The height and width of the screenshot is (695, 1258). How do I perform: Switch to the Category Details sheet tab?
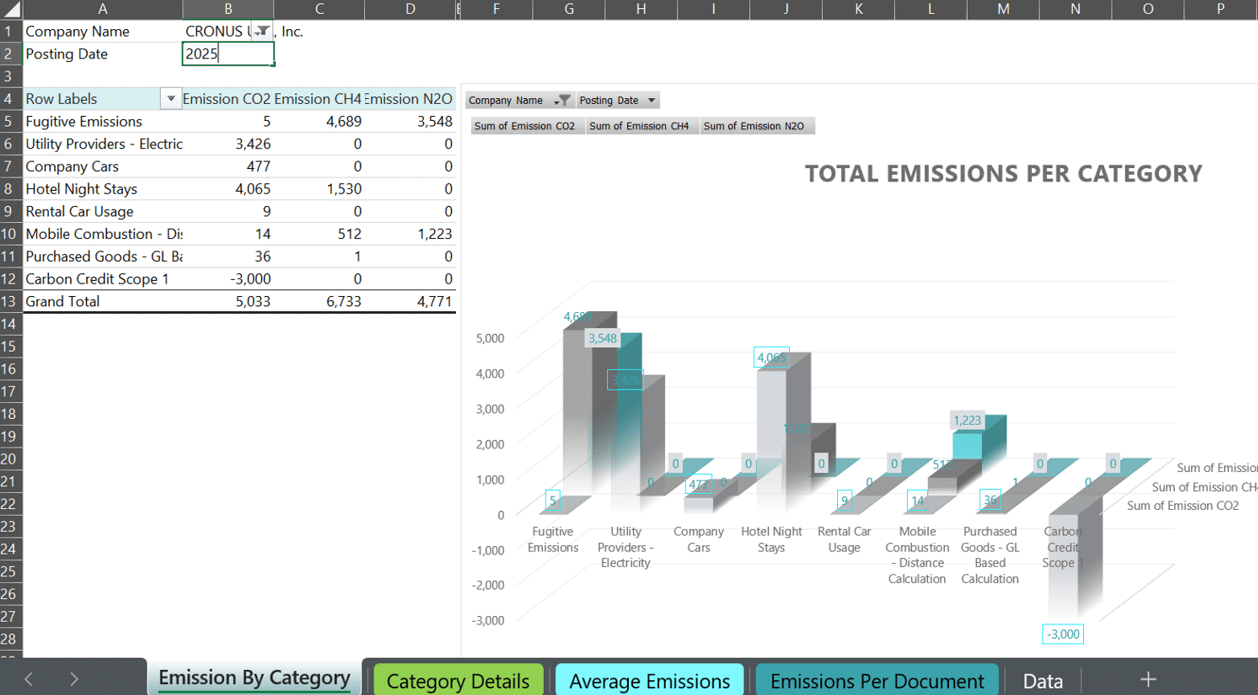click(458, 681)
